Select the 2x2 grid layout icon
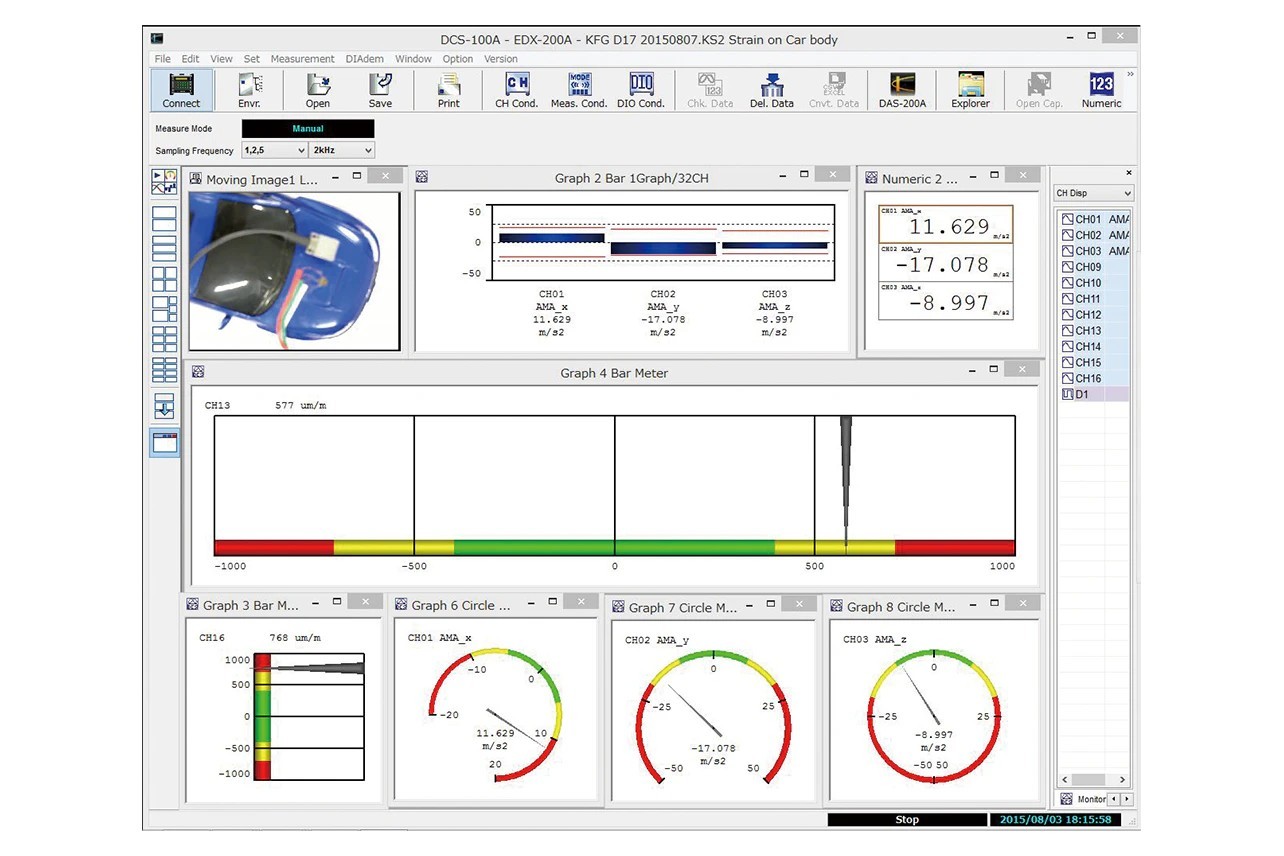 [164, 279]
